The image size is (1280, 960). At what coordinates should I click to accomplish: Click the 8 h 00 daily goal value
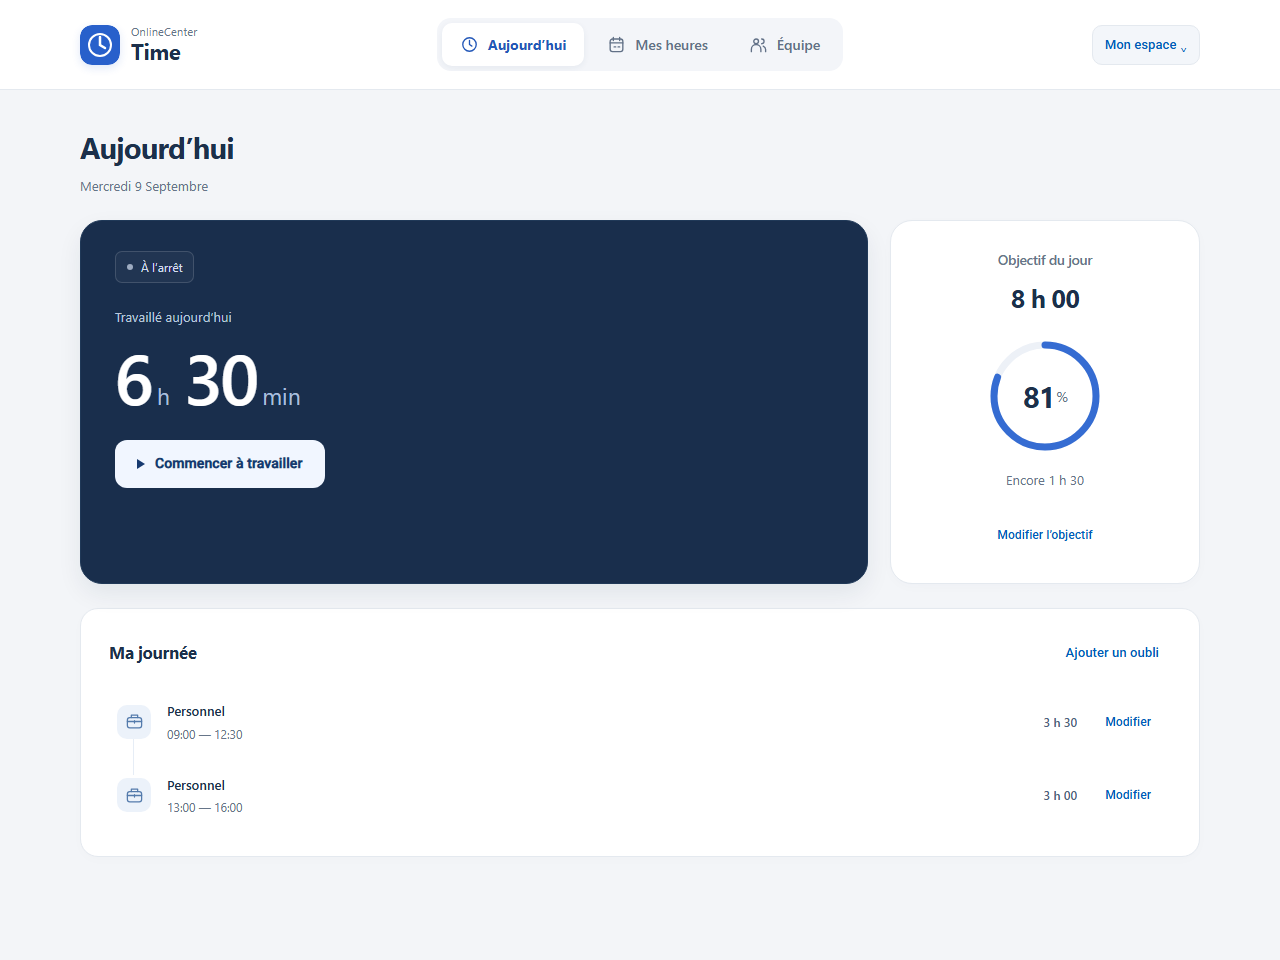click(x=1045, y=299)
